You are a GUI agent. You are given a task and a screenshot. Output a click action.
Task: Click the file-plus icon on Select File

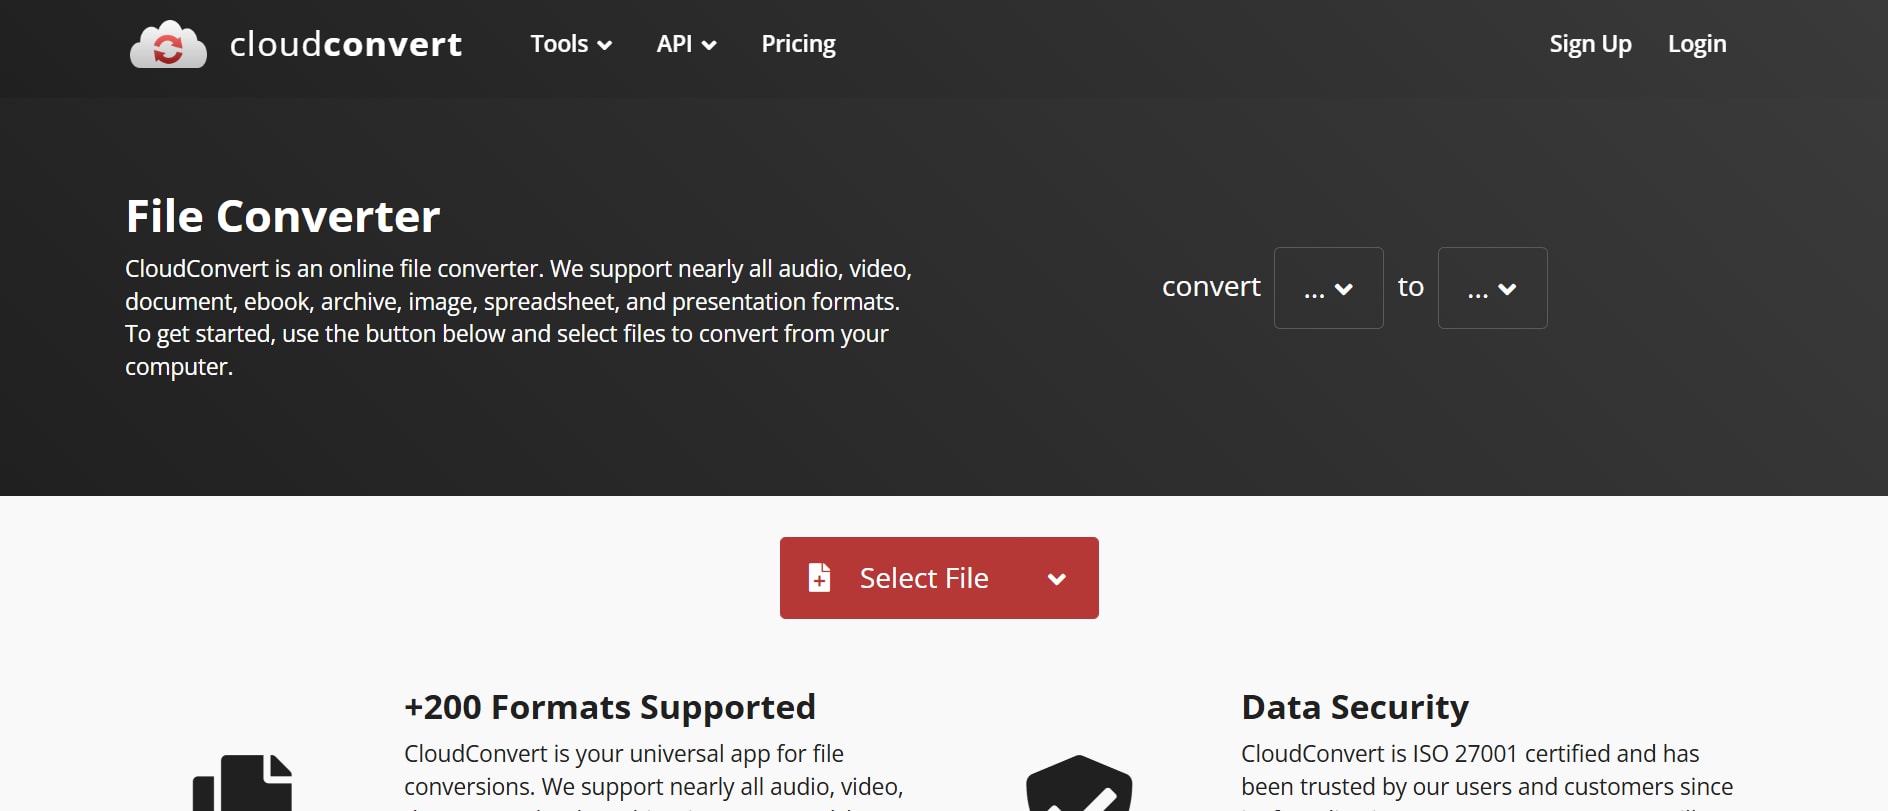tap(819, 577)
